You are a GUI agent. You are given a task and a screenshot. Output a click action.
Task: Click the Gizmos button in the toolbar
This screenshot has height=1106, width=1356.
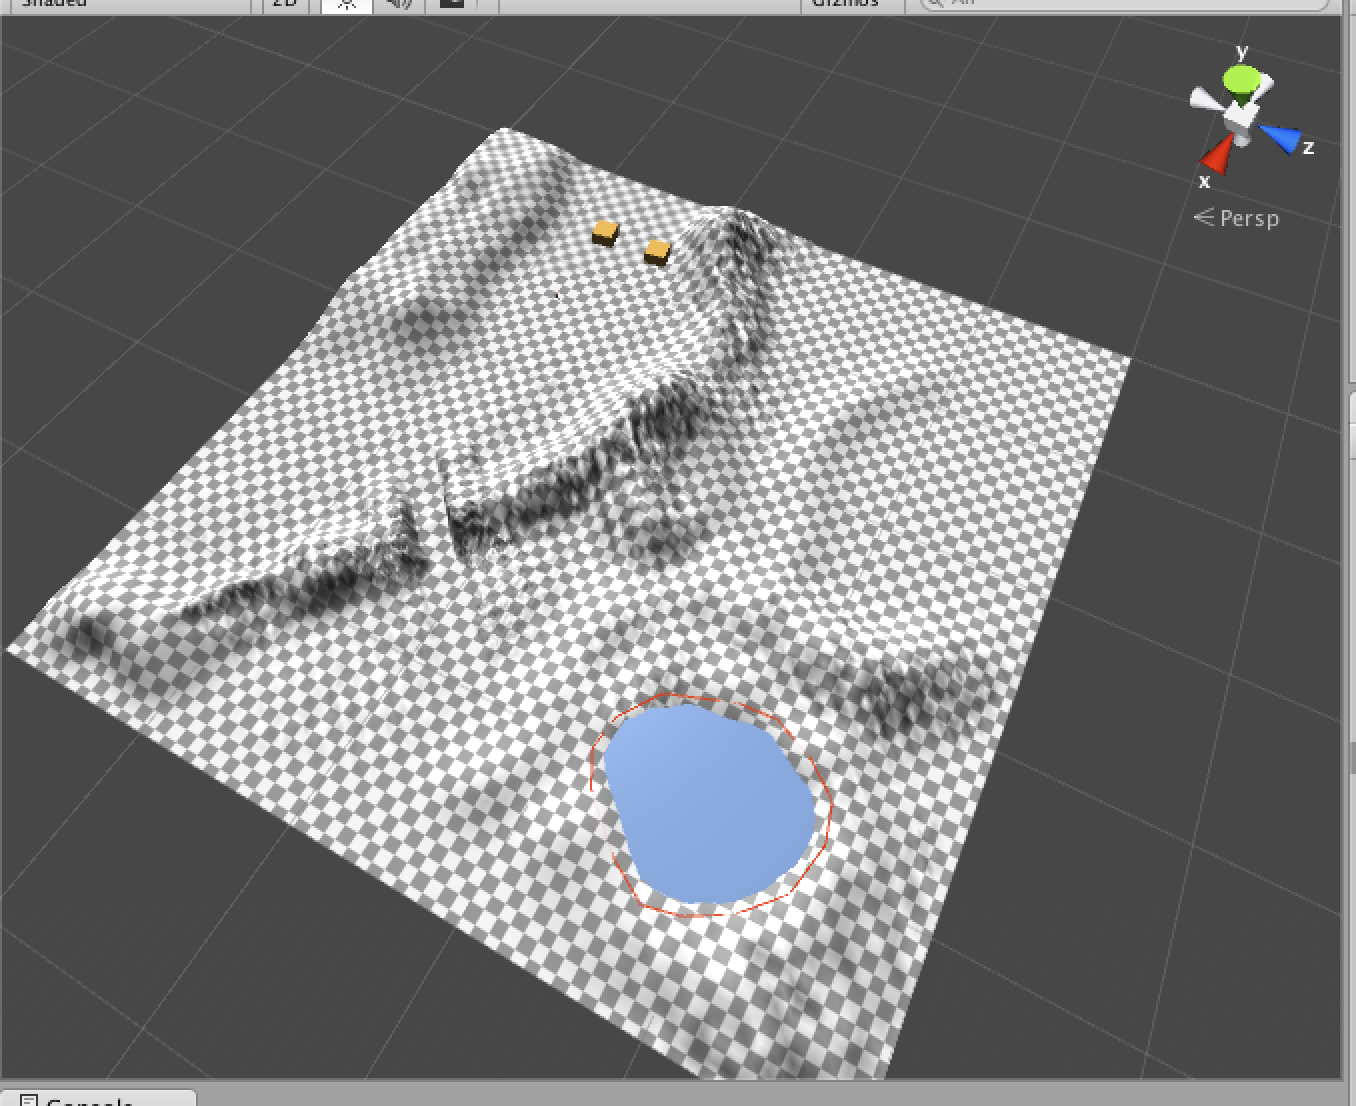click(x=845, y=3)
